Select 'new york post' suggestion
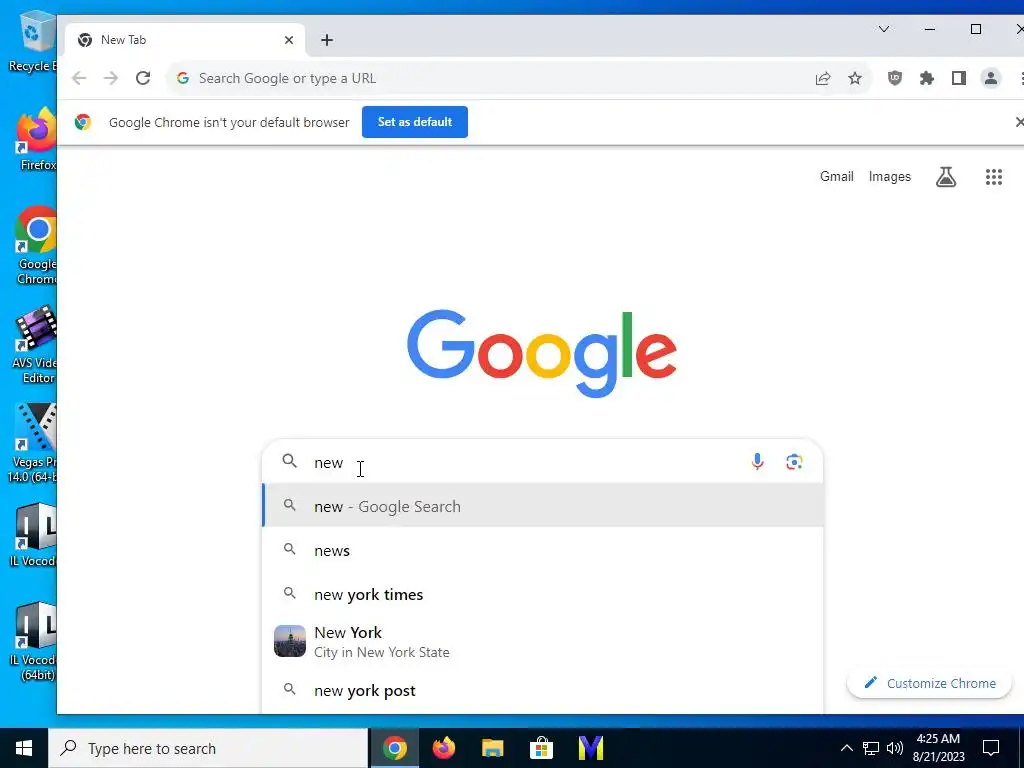This screenshot has width=1024, height=768. click(542, 690)
